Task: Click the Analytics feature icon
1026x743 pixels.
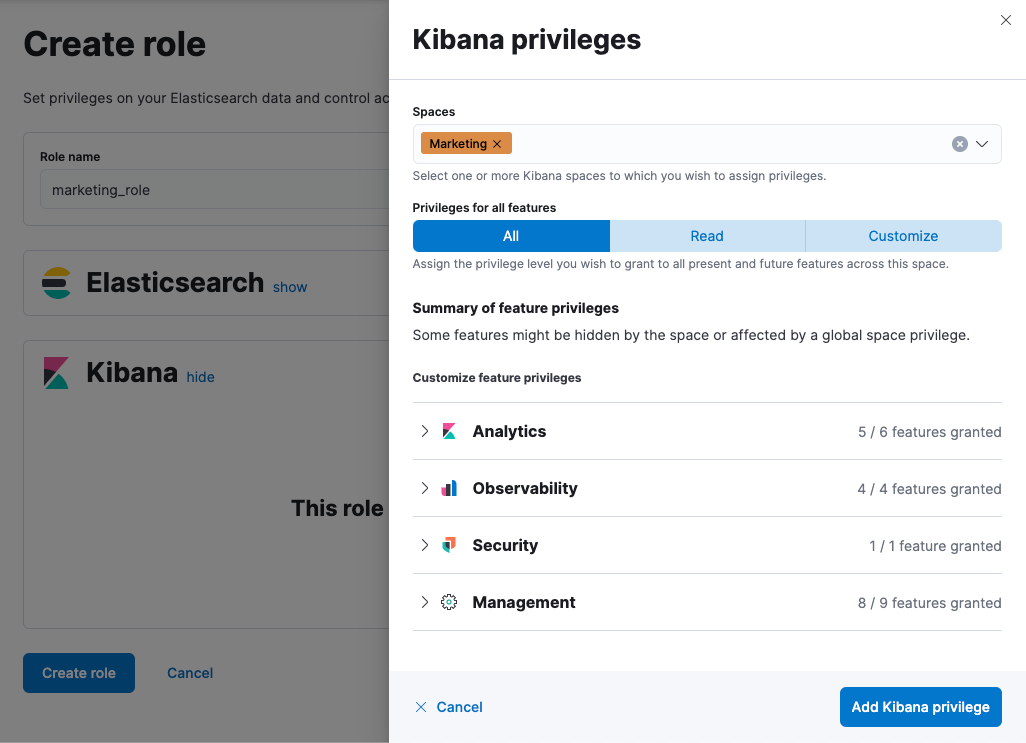Action: pyautogui.click(x=449, y=431)
